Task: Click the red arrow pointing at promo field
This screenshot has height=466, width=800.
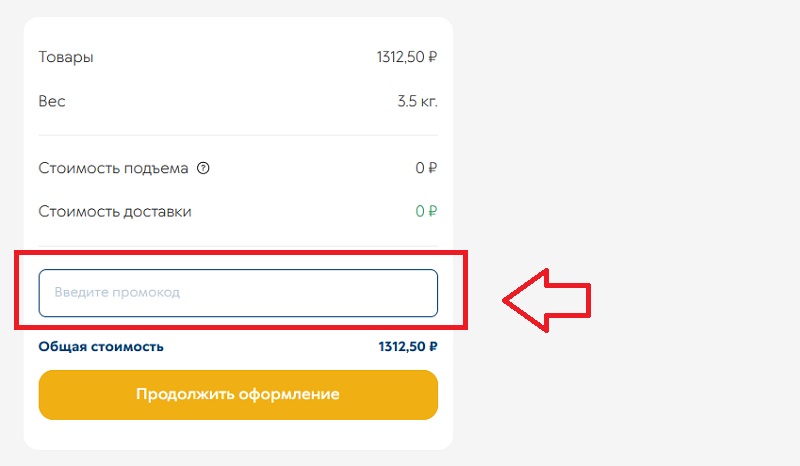Action: (546, 297)
